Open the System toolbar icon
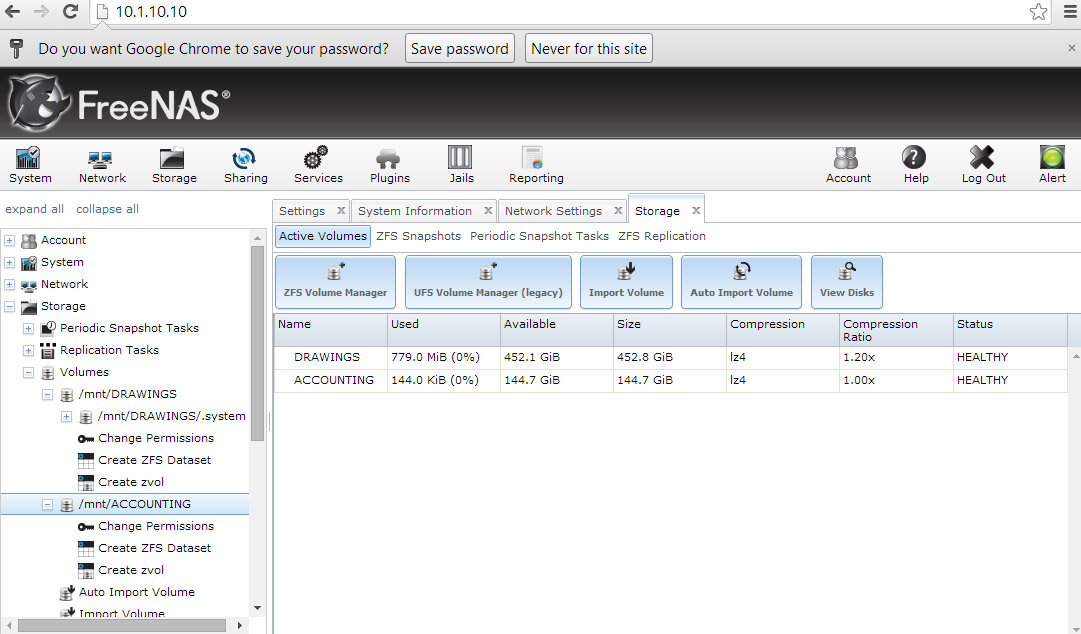 30,165
